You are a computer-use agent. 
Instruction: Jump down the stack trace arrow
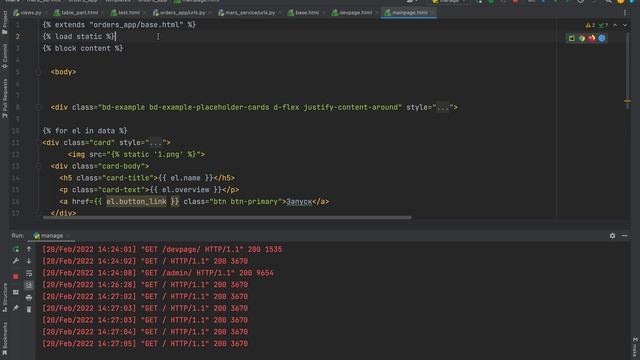[x=29, y=261]
